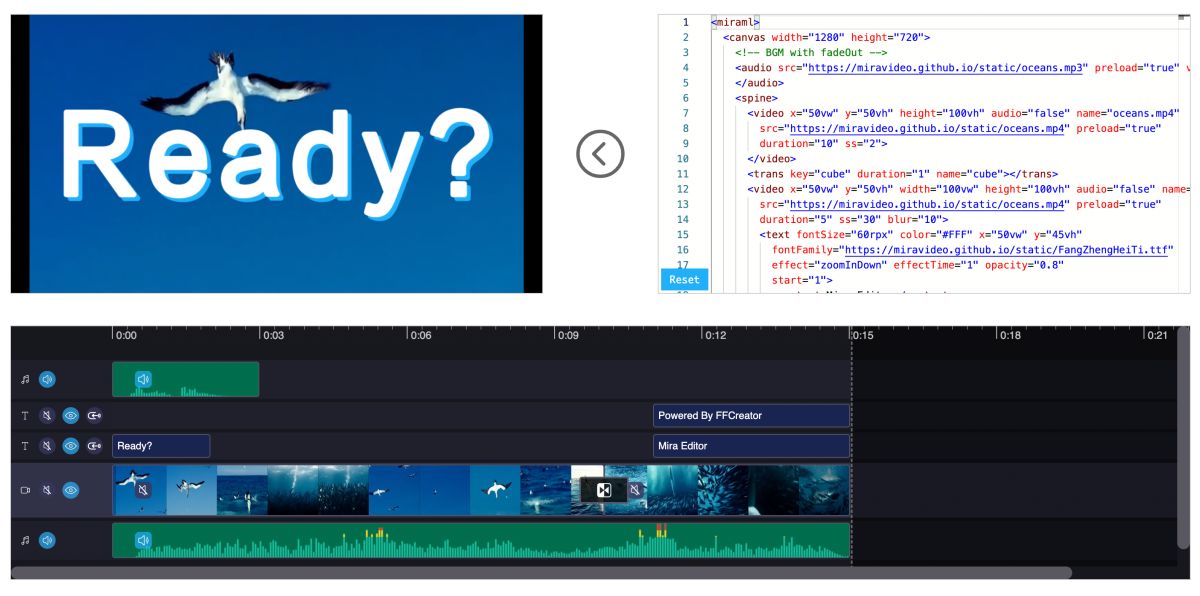Screen dimensions: 1200x596
Task: Click the canvas width="1280" line of code
Action: point(827,37)
